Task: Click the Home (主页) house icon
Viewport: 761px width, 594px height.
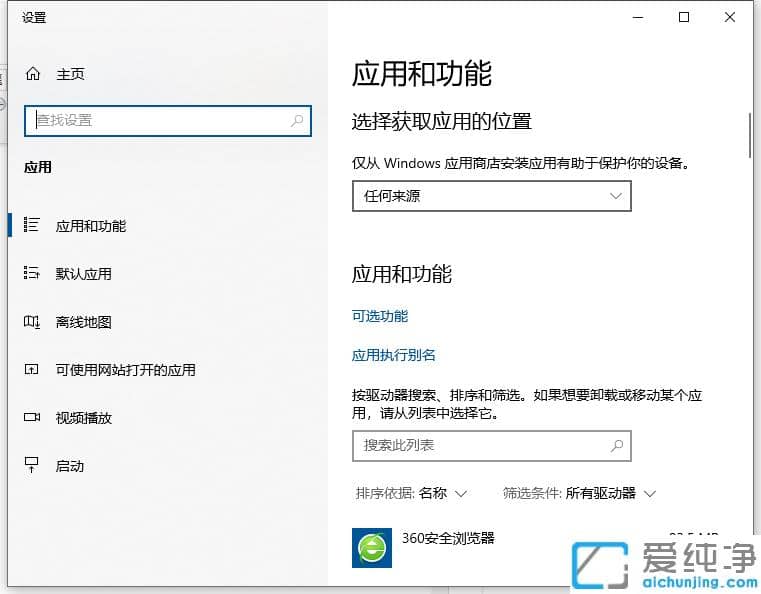Action: tap(33, 74)
